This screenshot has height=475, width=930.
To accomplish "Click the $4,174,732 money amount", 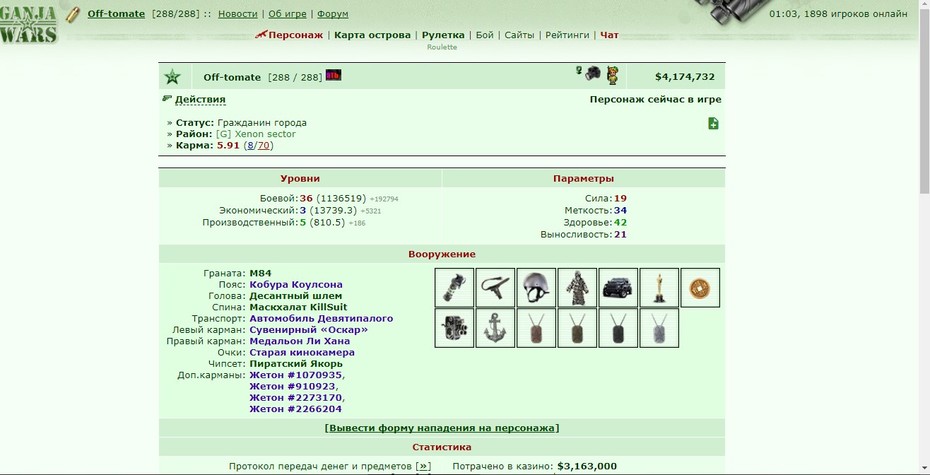I will click(684, 76).
